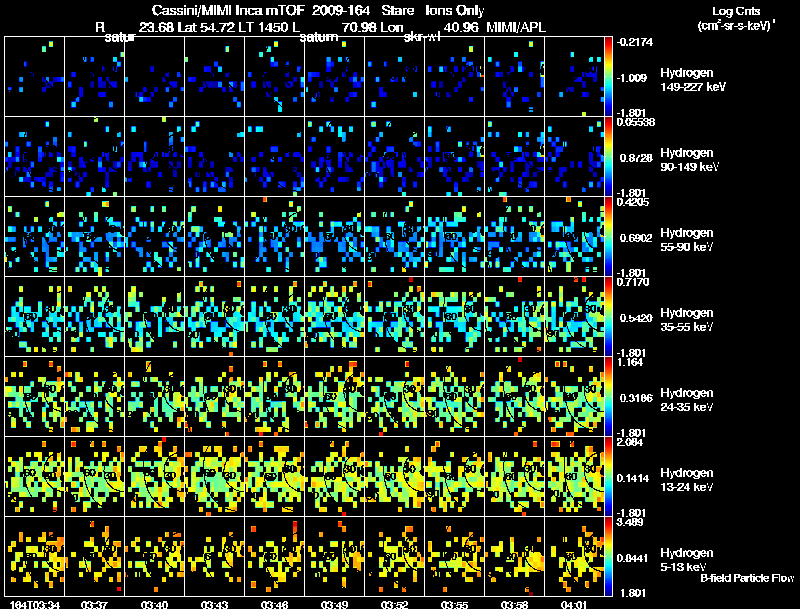Click the 13-24 keV row color bar
800x609 pixels.
(x=608, y=477)
